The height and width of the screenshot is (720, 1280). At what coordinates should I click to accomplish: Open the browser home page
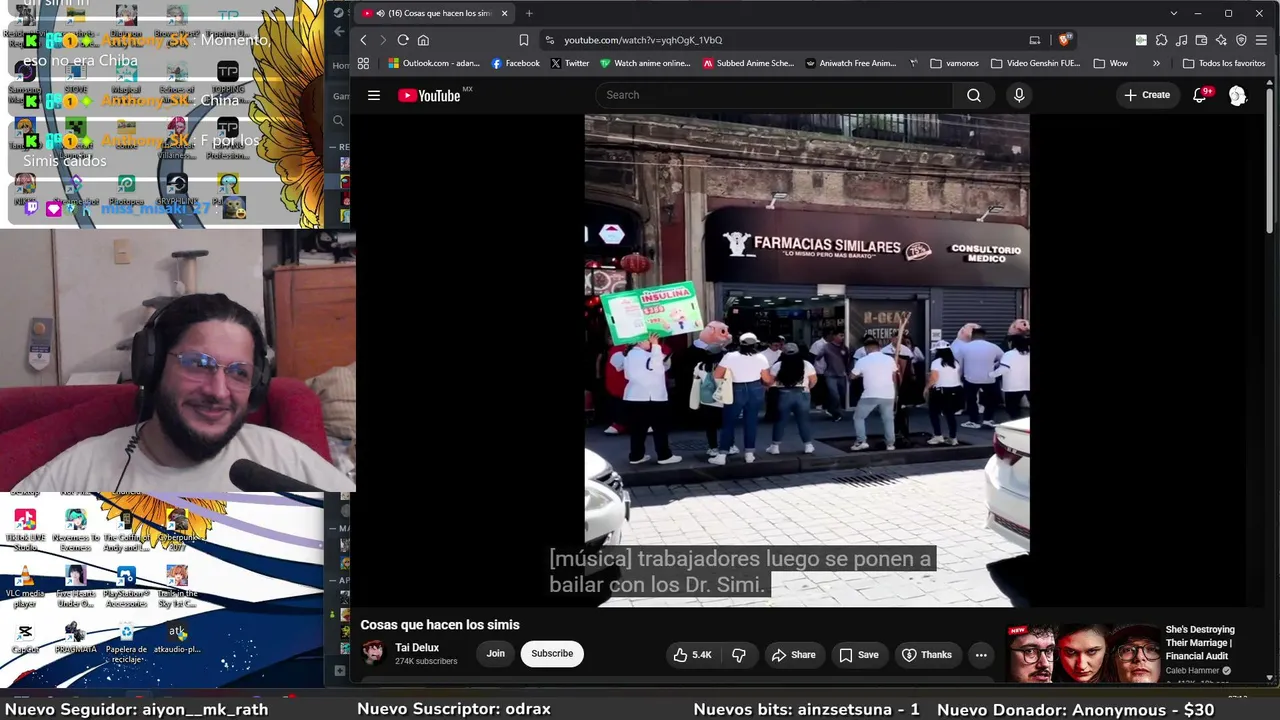[x=423, y=40]
